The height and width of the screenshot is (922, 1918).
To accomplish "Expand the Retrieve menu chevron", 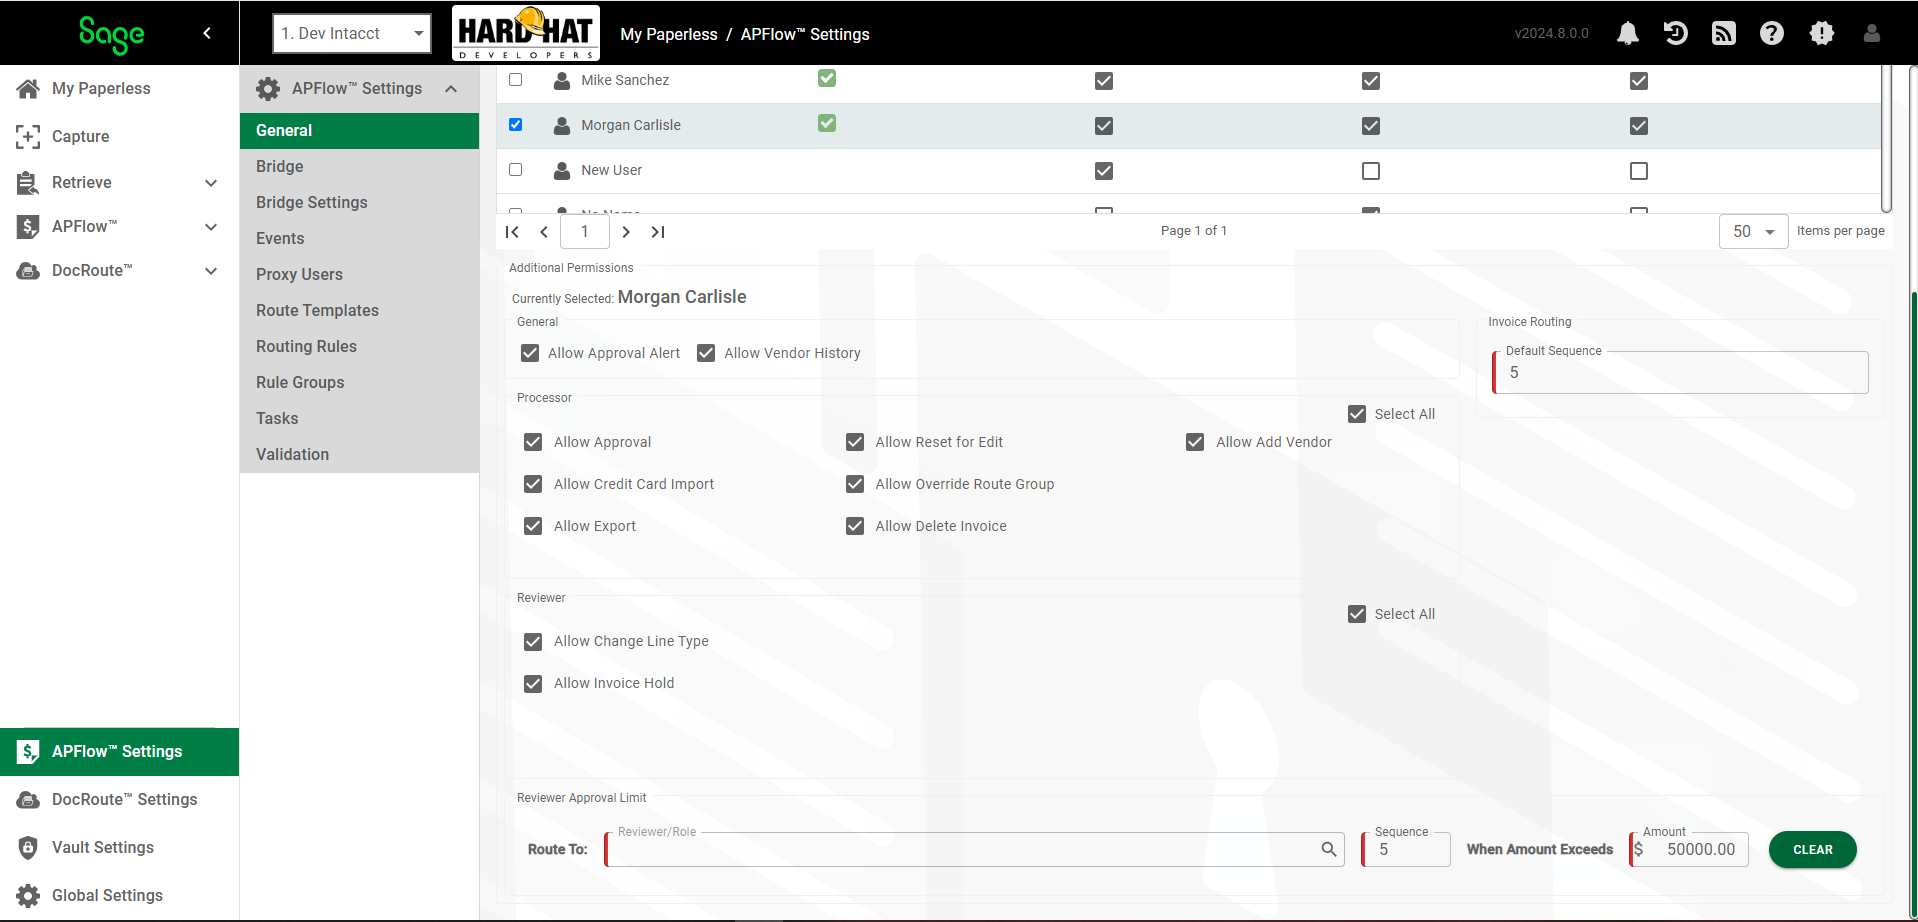I will (x=211, y=183).
